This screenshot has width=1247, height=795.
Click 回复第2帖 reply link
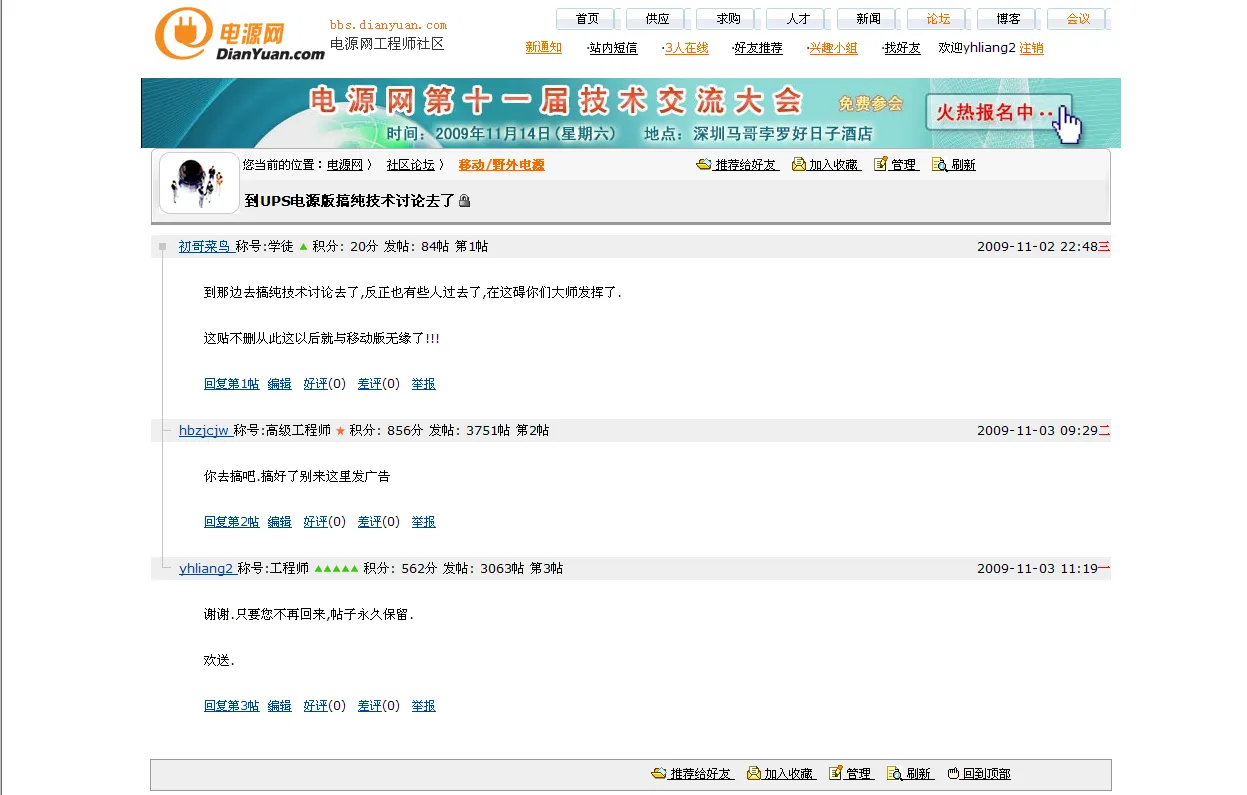coord(231,522)
